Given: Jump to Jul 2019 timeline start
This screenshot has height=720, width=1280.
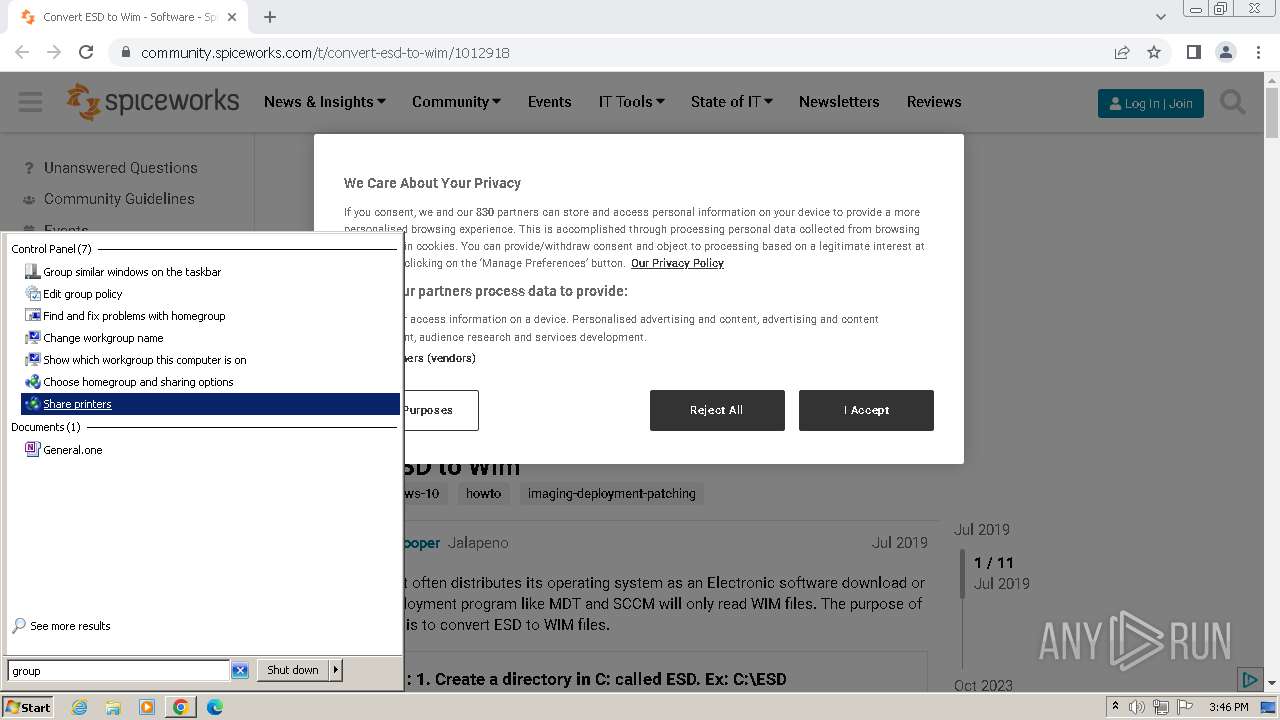Looking at the screenshot, I should pyautogui.click(x=982, y=530).
